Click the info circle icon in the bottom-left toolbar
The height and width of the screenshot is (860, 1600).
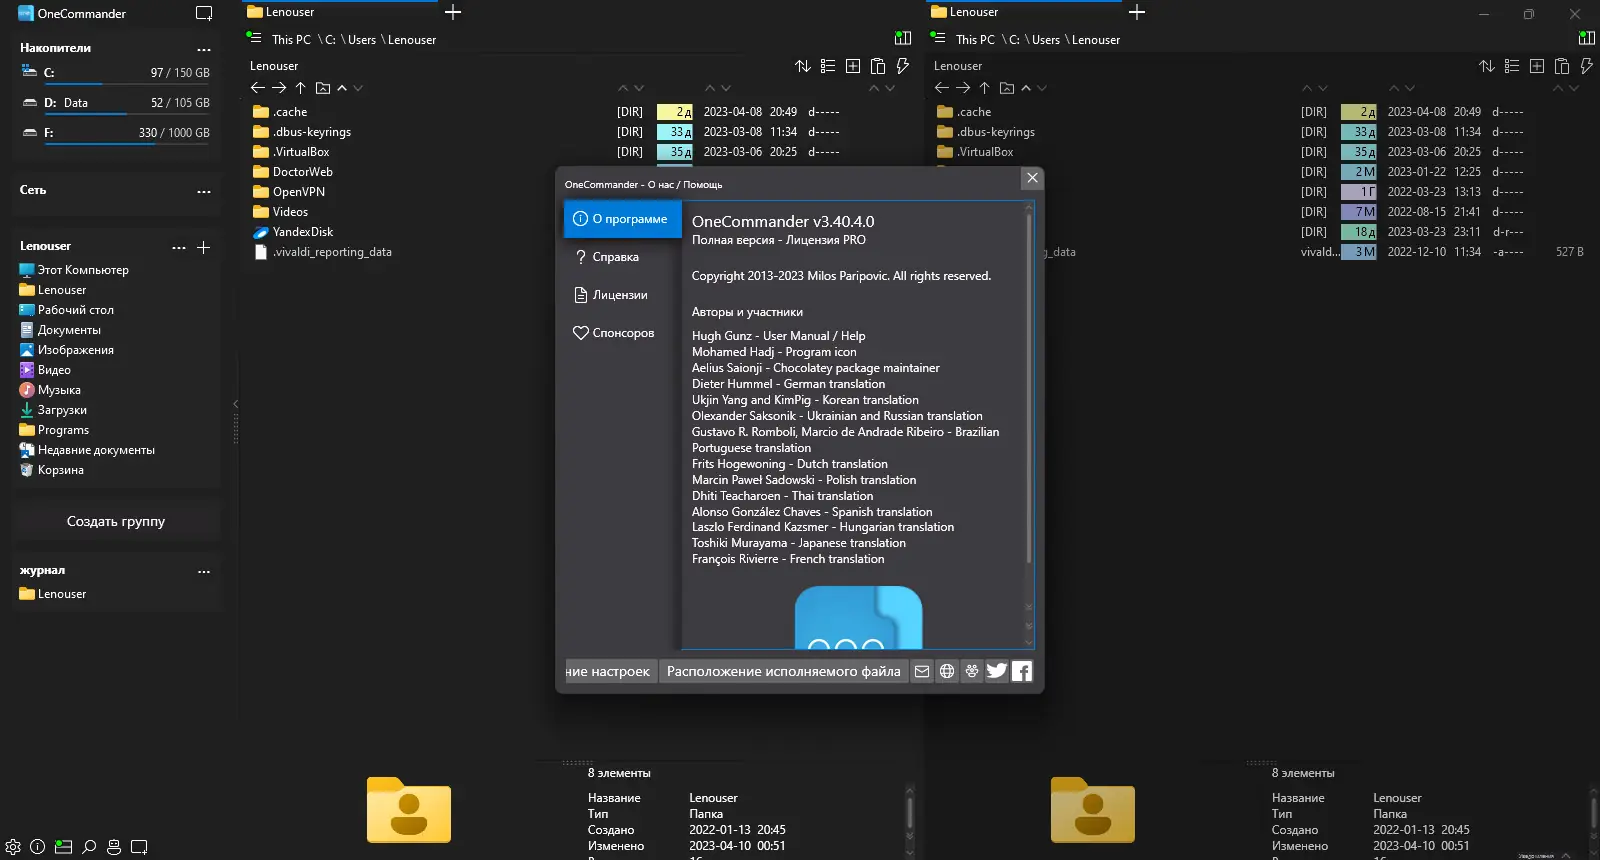pos(38,847)
